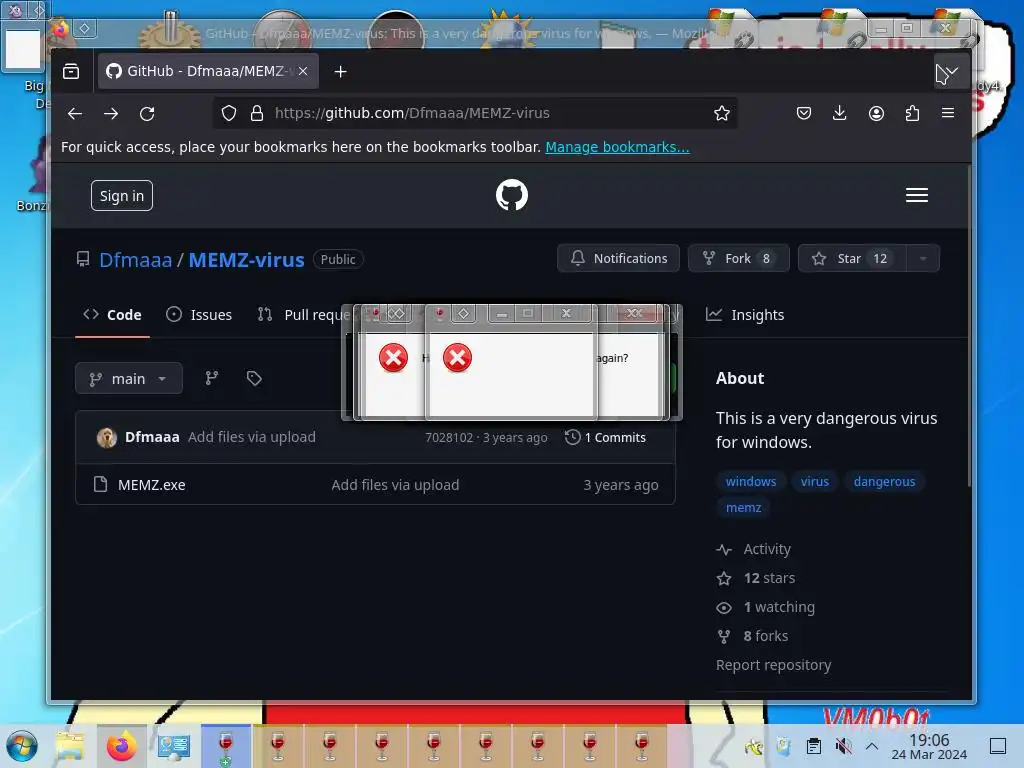Viewport: 1024px width, 768px height.
Task: Open the MEMZ.exe file
Action: (x=152, y=485)
